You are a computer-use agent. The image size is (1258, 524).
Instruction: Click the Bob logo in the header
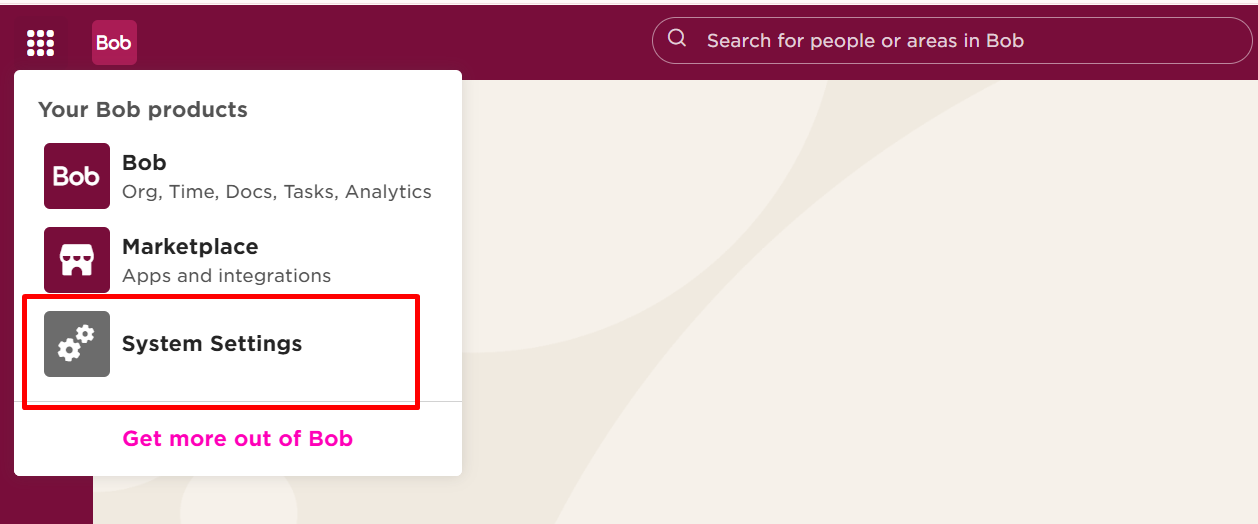(114, 43)
